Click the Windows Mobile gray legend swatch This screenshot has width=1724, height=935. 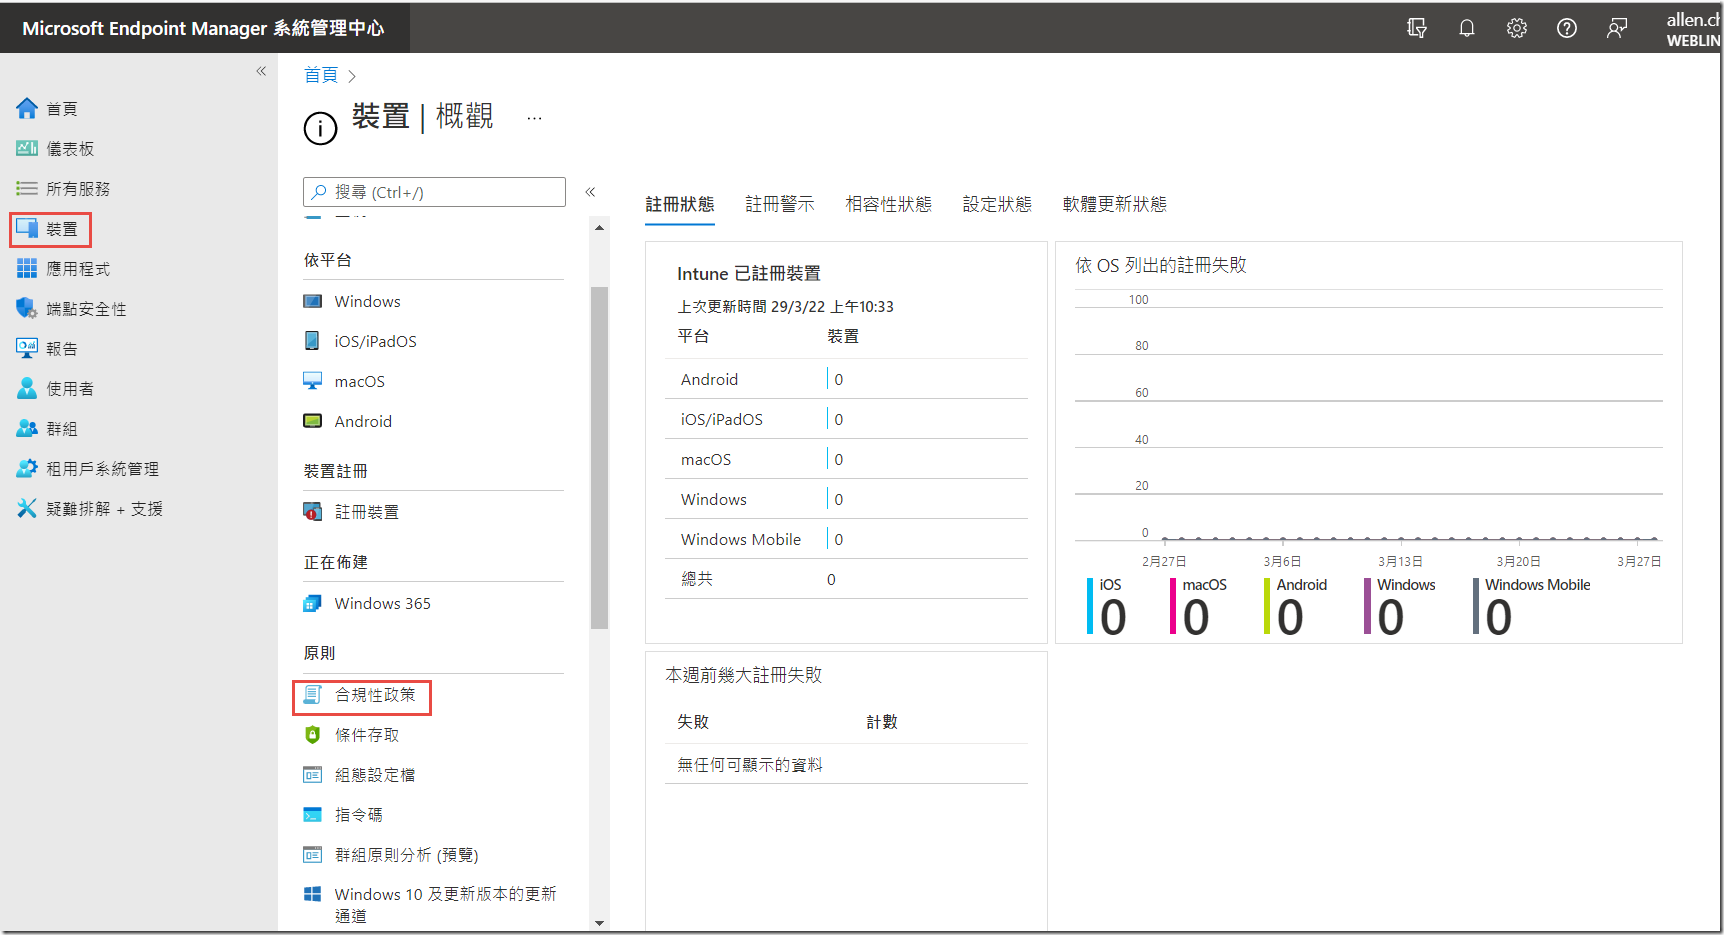1475,606
